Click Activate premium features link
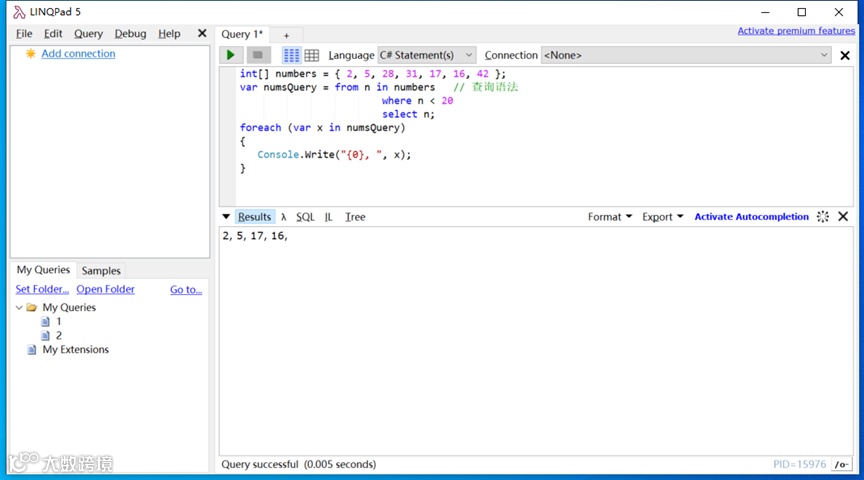864x480 pixels. 796,31
